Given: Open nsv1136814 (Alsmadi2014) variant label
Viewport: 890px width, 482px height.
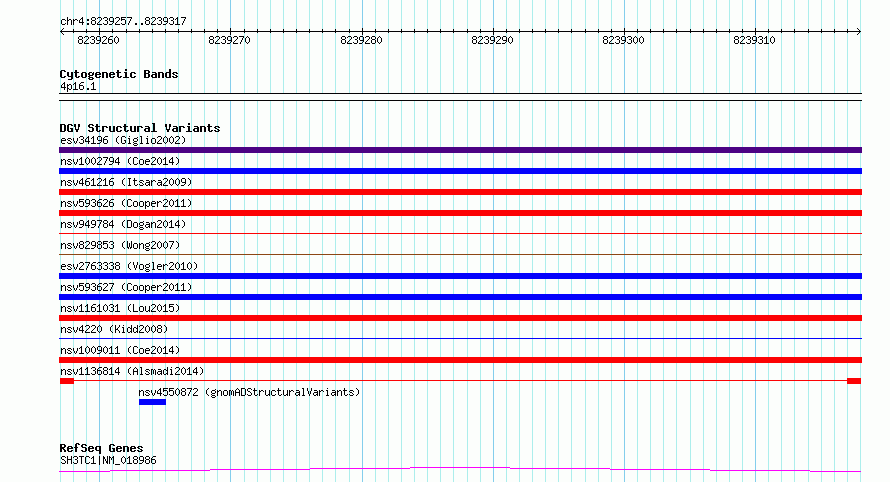Looking at the screenshot, I should pyautogui.click(x=132, y=371).
